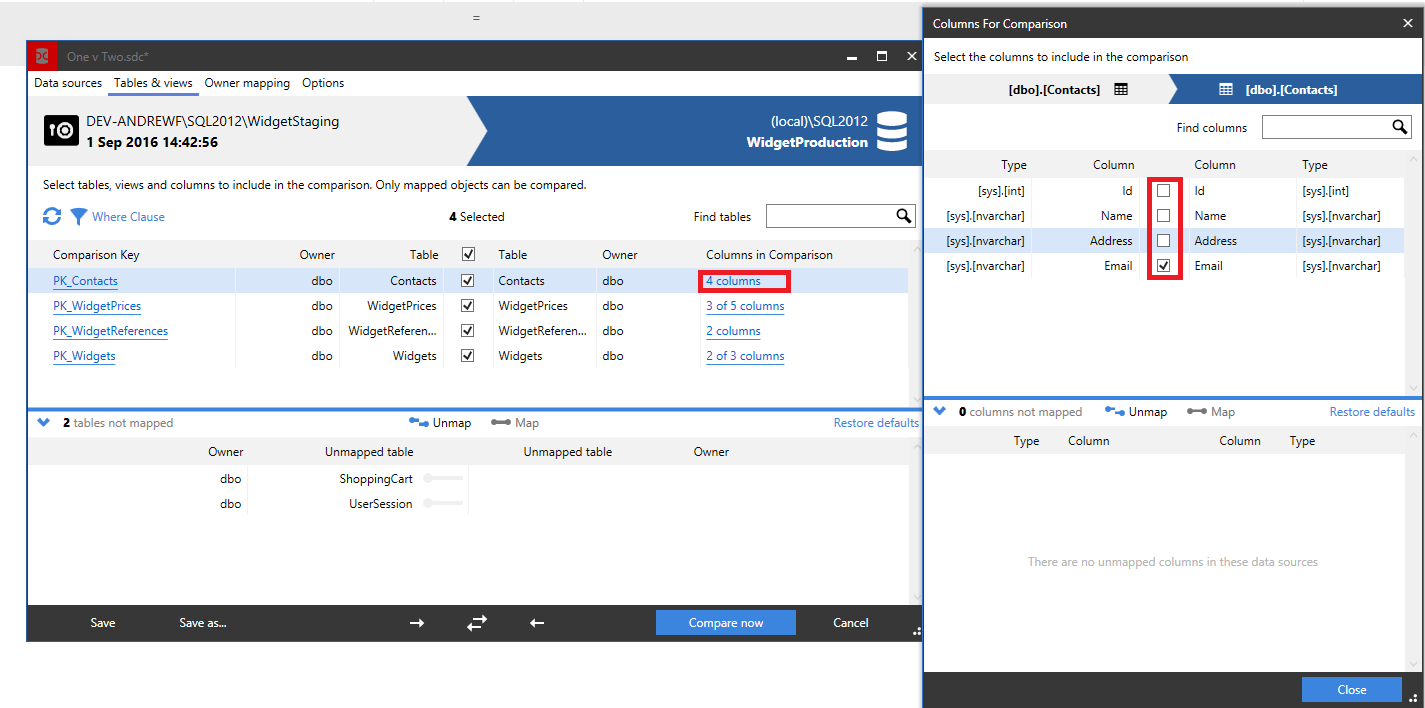Click the Find tables search field

coord(829,216)
